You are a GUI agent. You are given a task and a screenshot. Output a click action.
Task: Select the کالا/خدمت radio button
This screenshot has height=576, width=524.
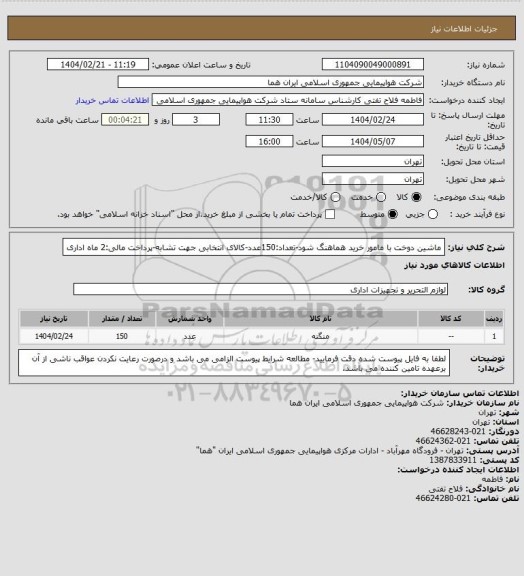tap(335, 197)
